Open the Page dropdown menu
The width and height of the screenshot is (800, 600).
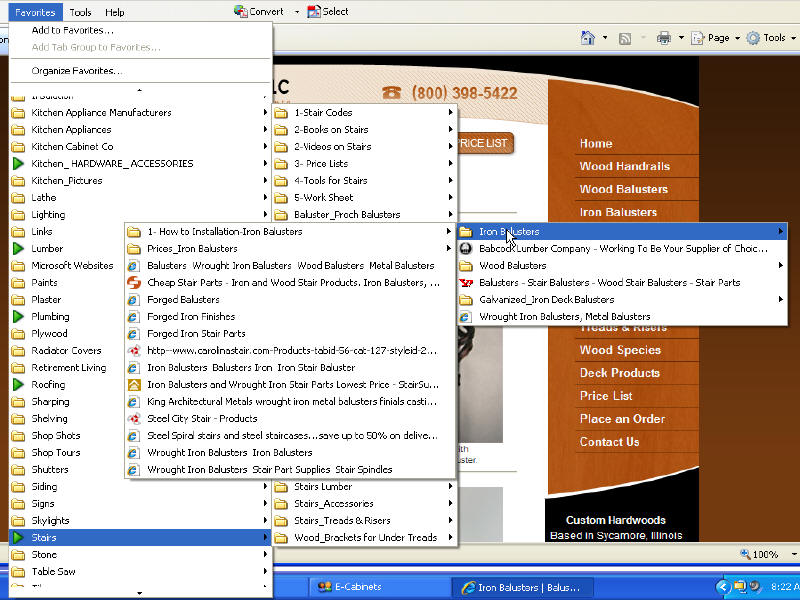(718, 38)
